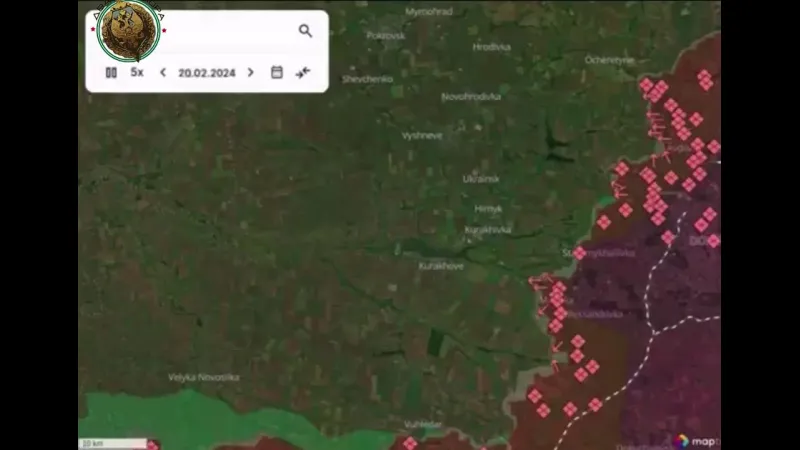The height and width of the screenshot is (450, 800).
Task: Click the unit marker below Vuhledar
Action: (x=410, y=442)
